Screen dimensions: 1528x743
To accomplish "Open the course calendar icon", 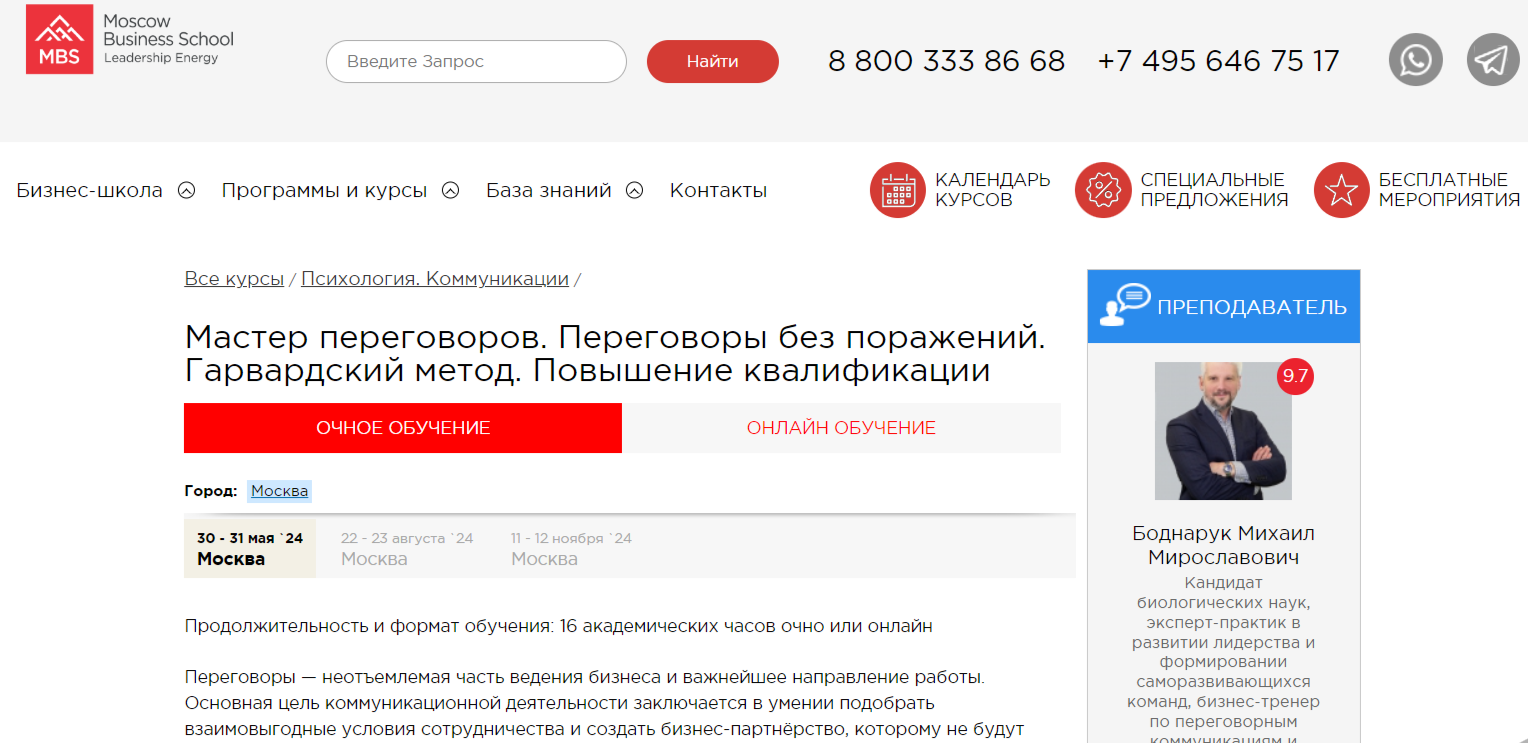I will pos(898,190).
